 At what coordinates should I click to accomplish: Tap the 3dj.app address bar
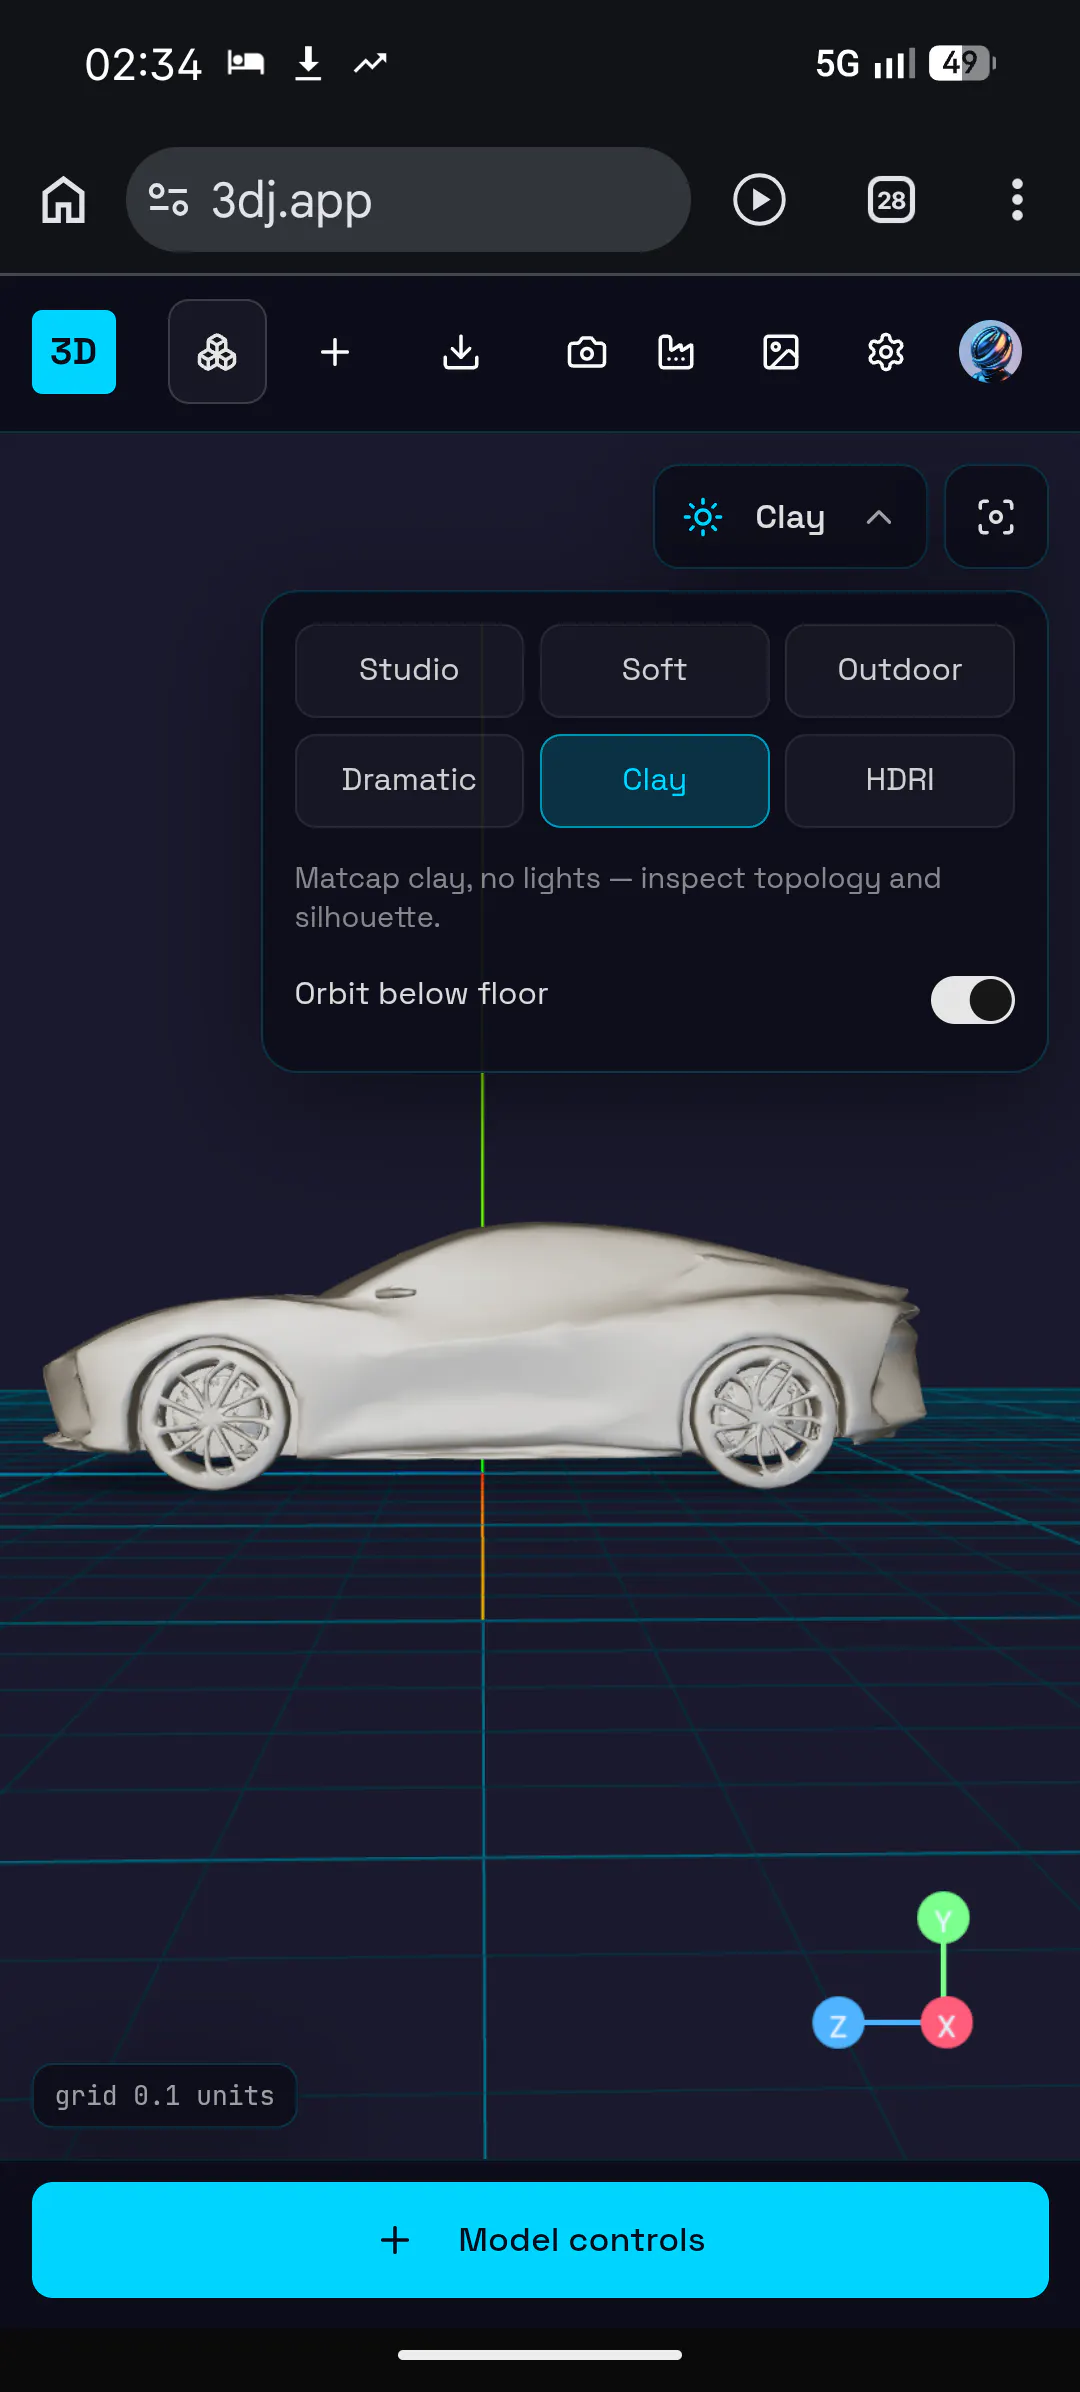[x=408, y=200]
